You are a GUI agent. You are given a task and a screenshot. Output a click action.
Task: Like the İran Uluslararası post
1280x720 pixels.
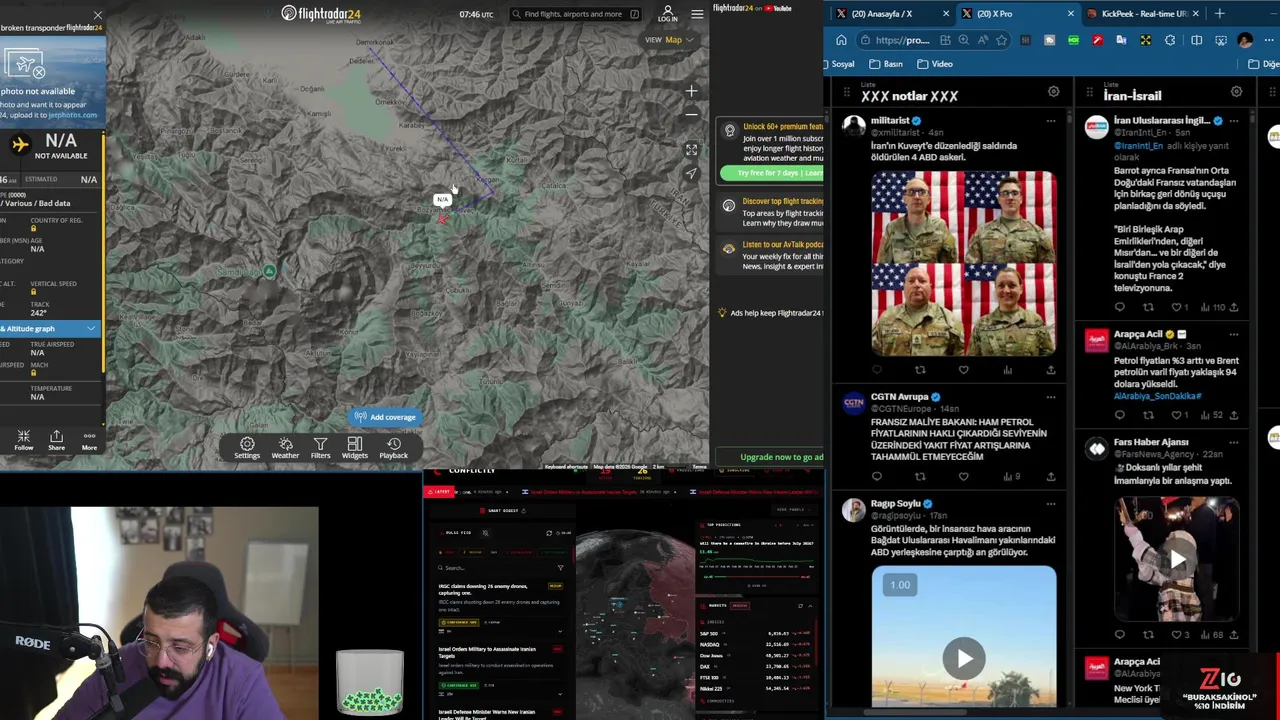1177,307
